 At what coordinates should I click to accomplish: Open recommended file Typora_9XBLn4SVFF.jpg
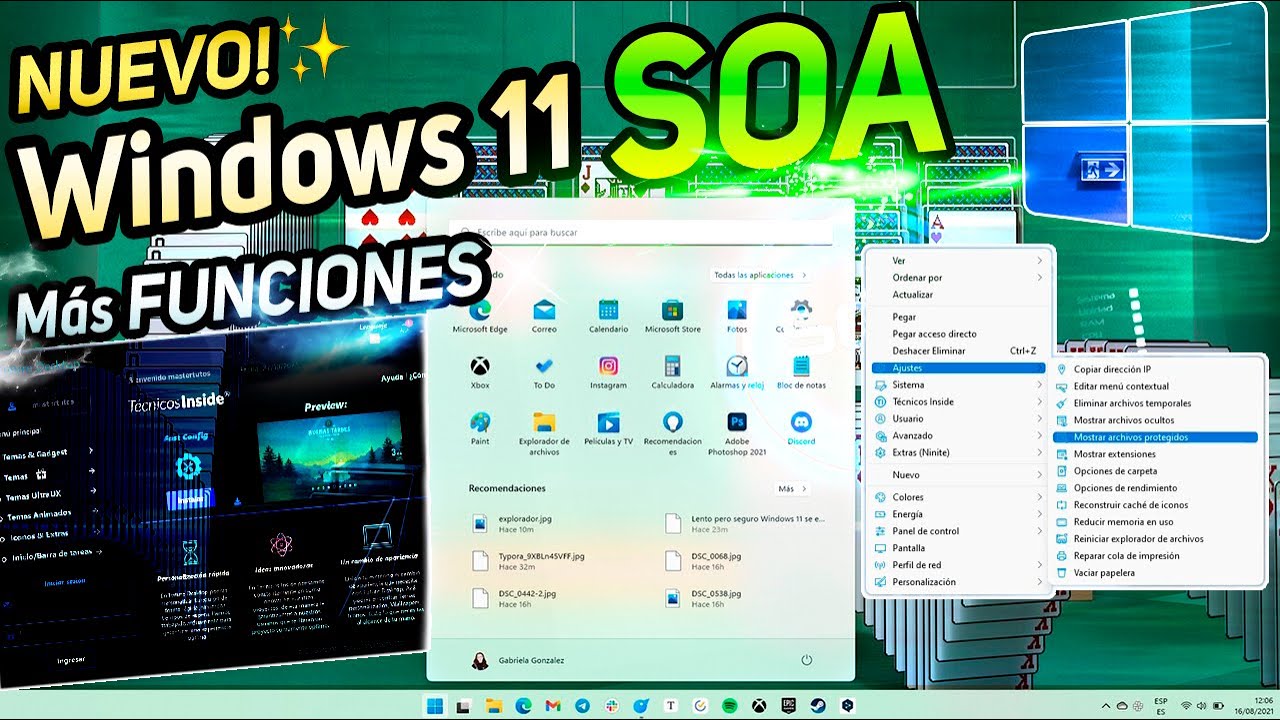click(529, 560)
